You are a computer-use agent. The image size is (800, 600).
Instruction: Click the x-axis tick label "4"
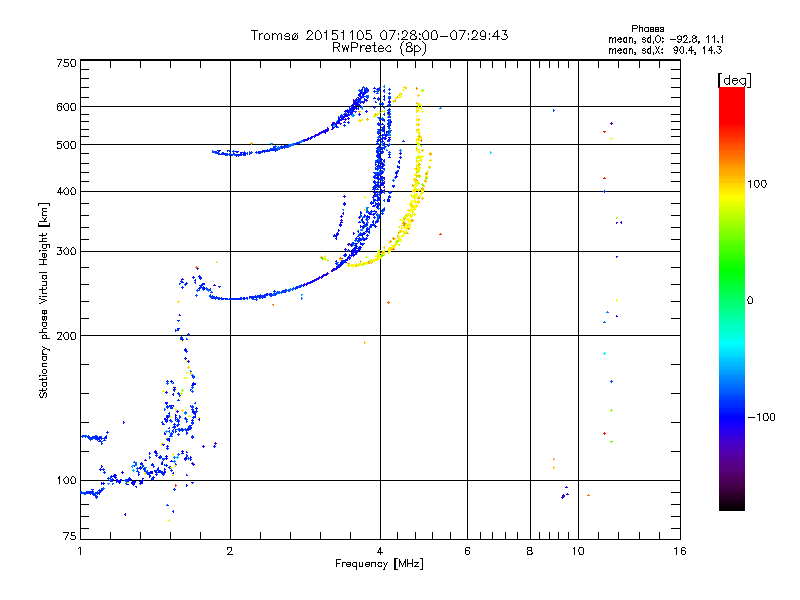(380, 551)
